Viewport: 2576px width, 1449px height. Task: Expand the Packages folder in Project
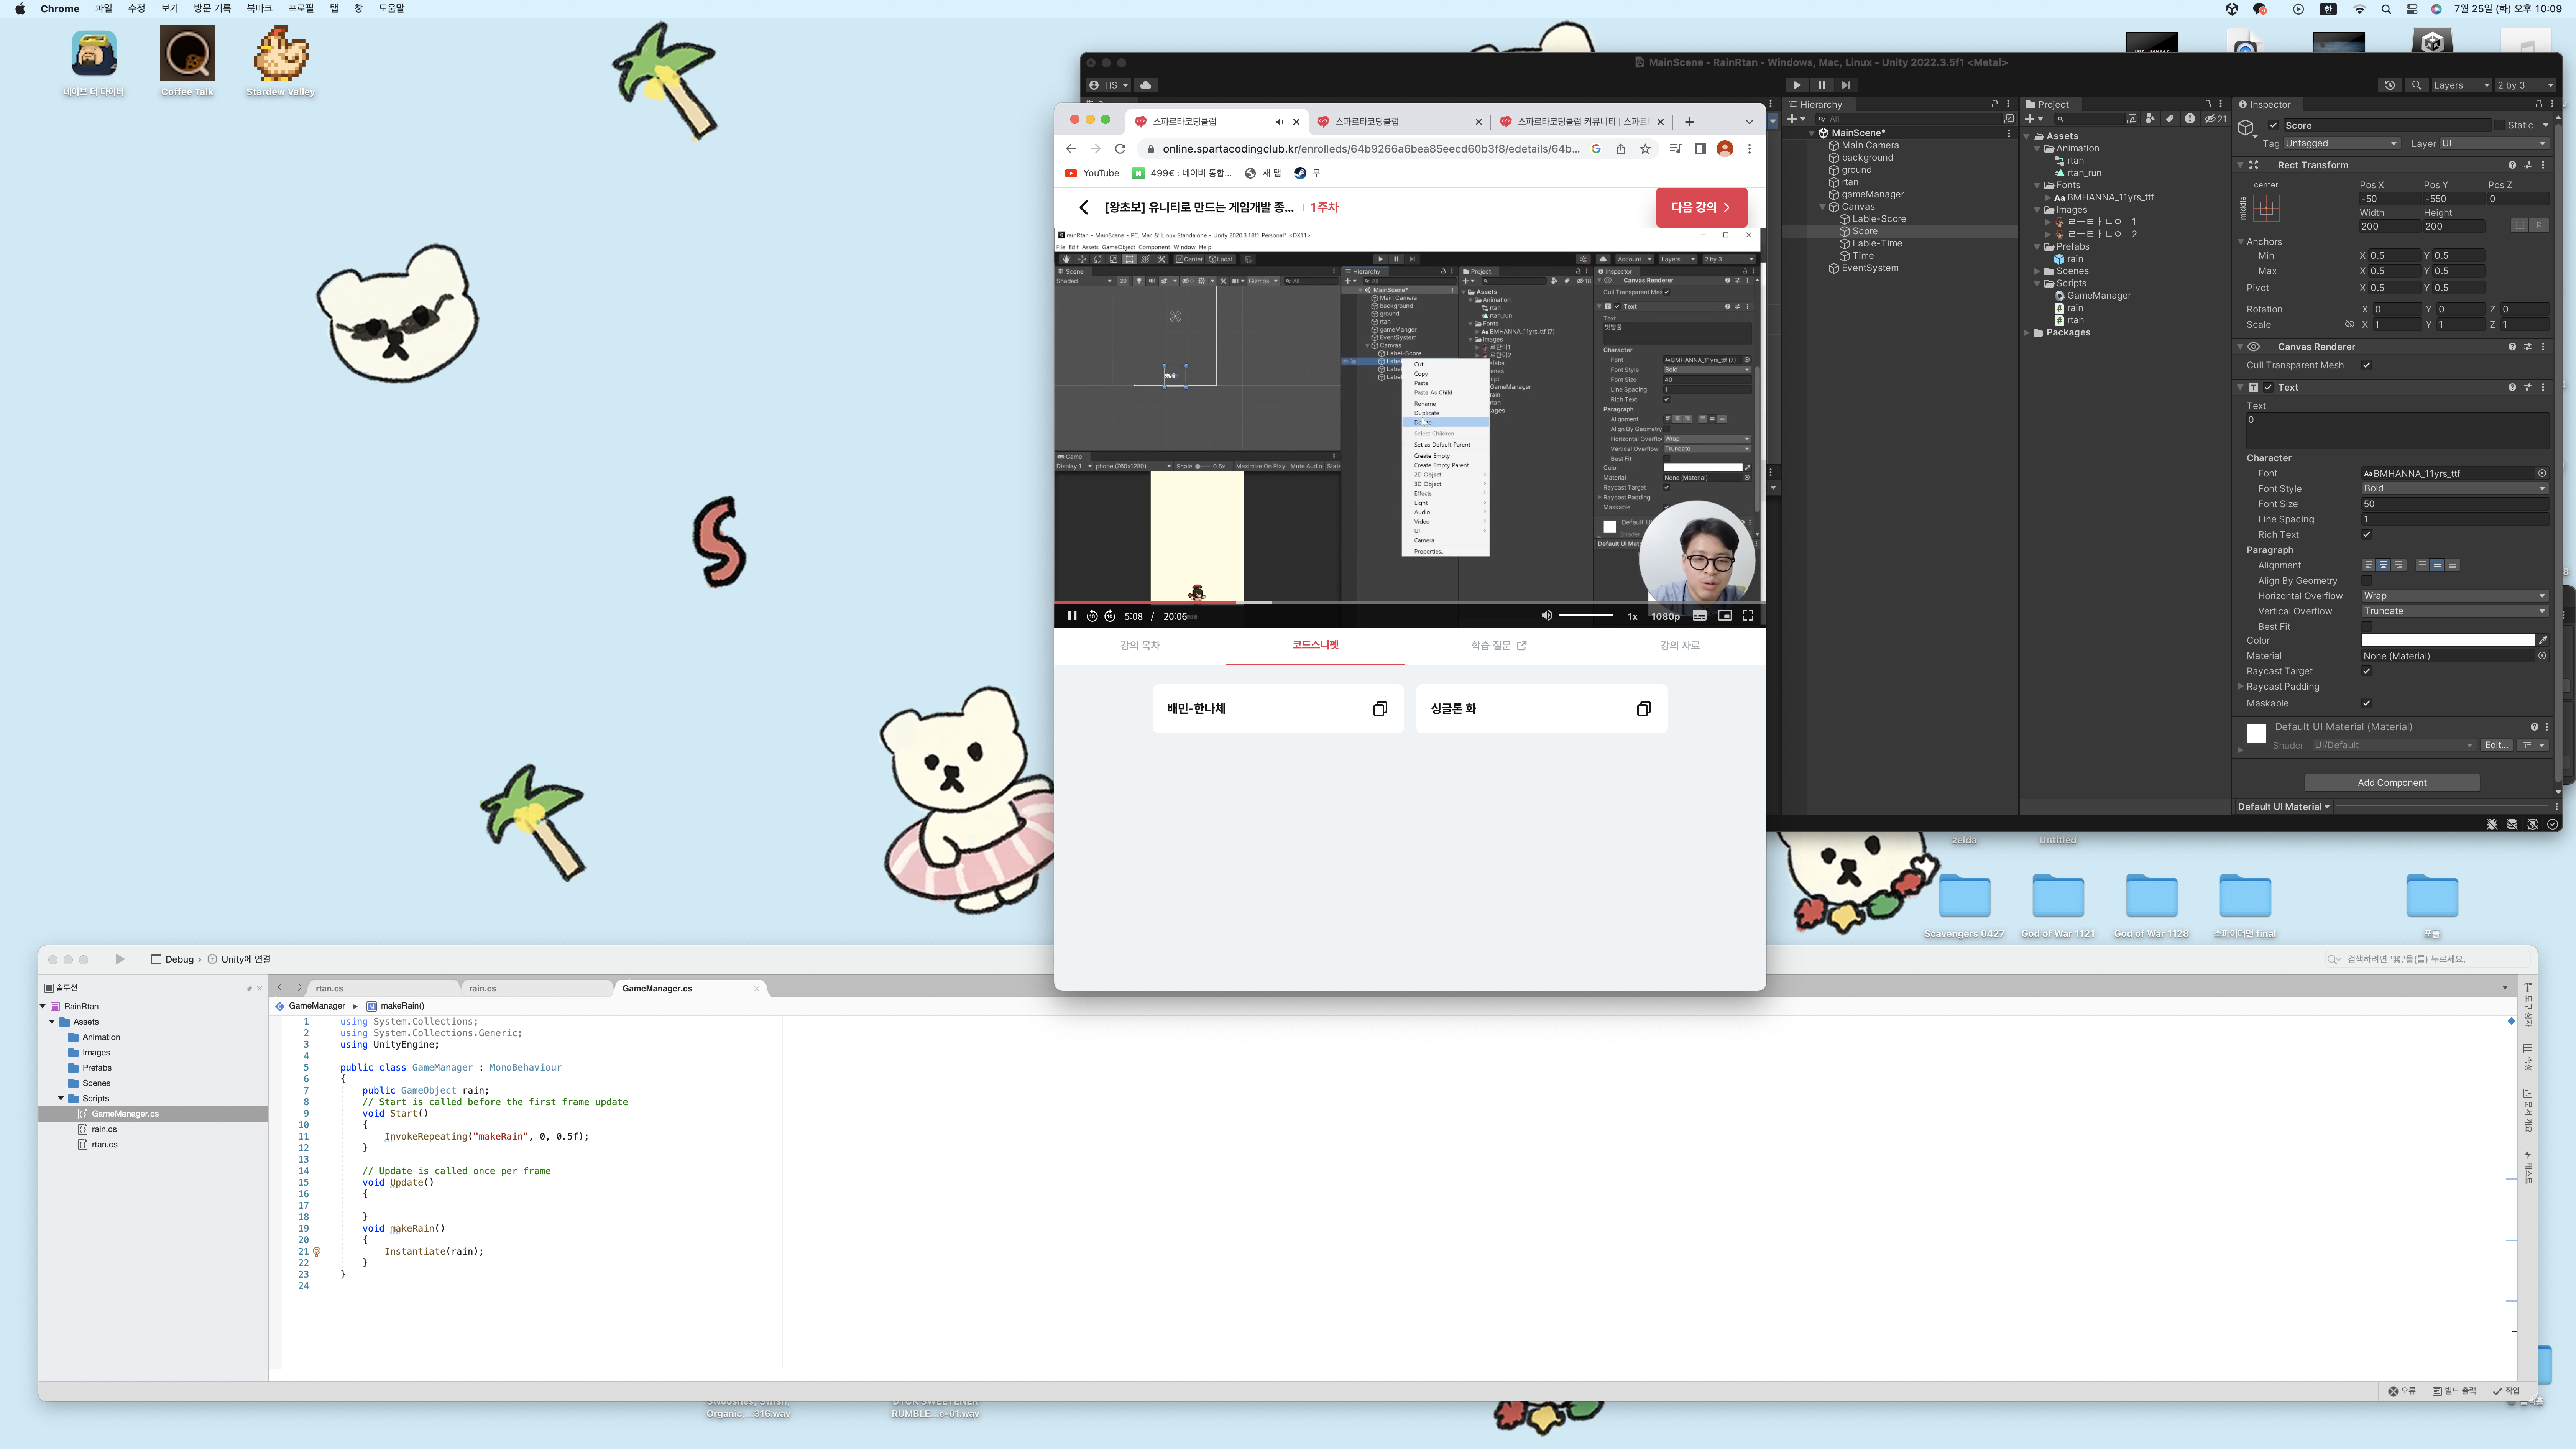(2027, 333)
